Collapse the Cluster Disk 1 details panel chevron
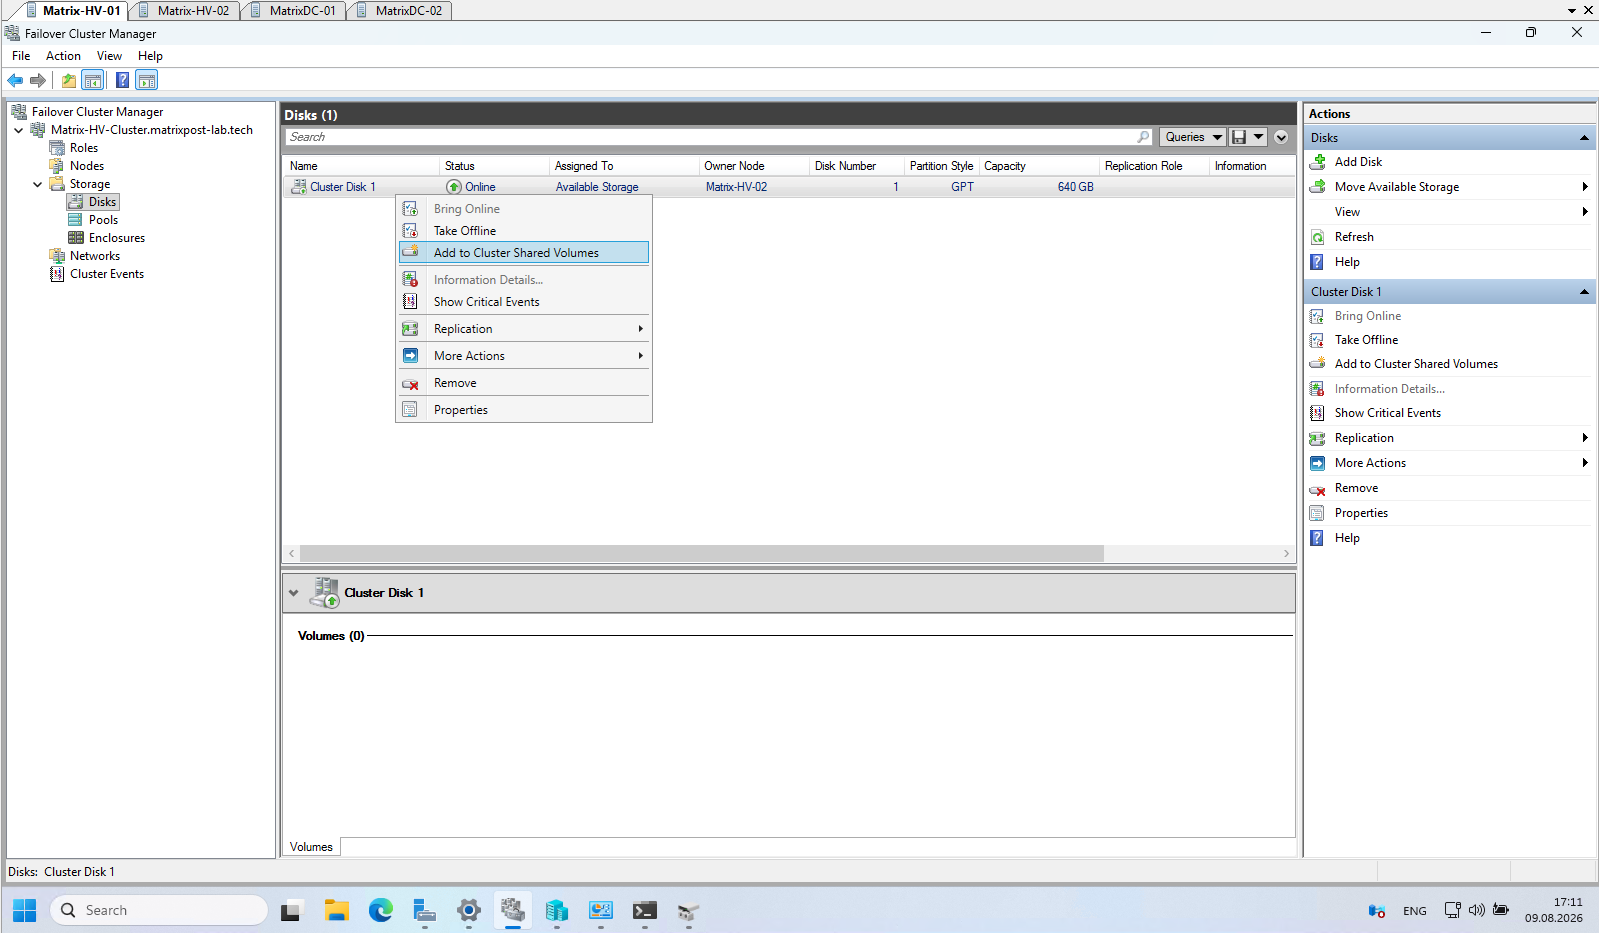 [x=293, y=593]
